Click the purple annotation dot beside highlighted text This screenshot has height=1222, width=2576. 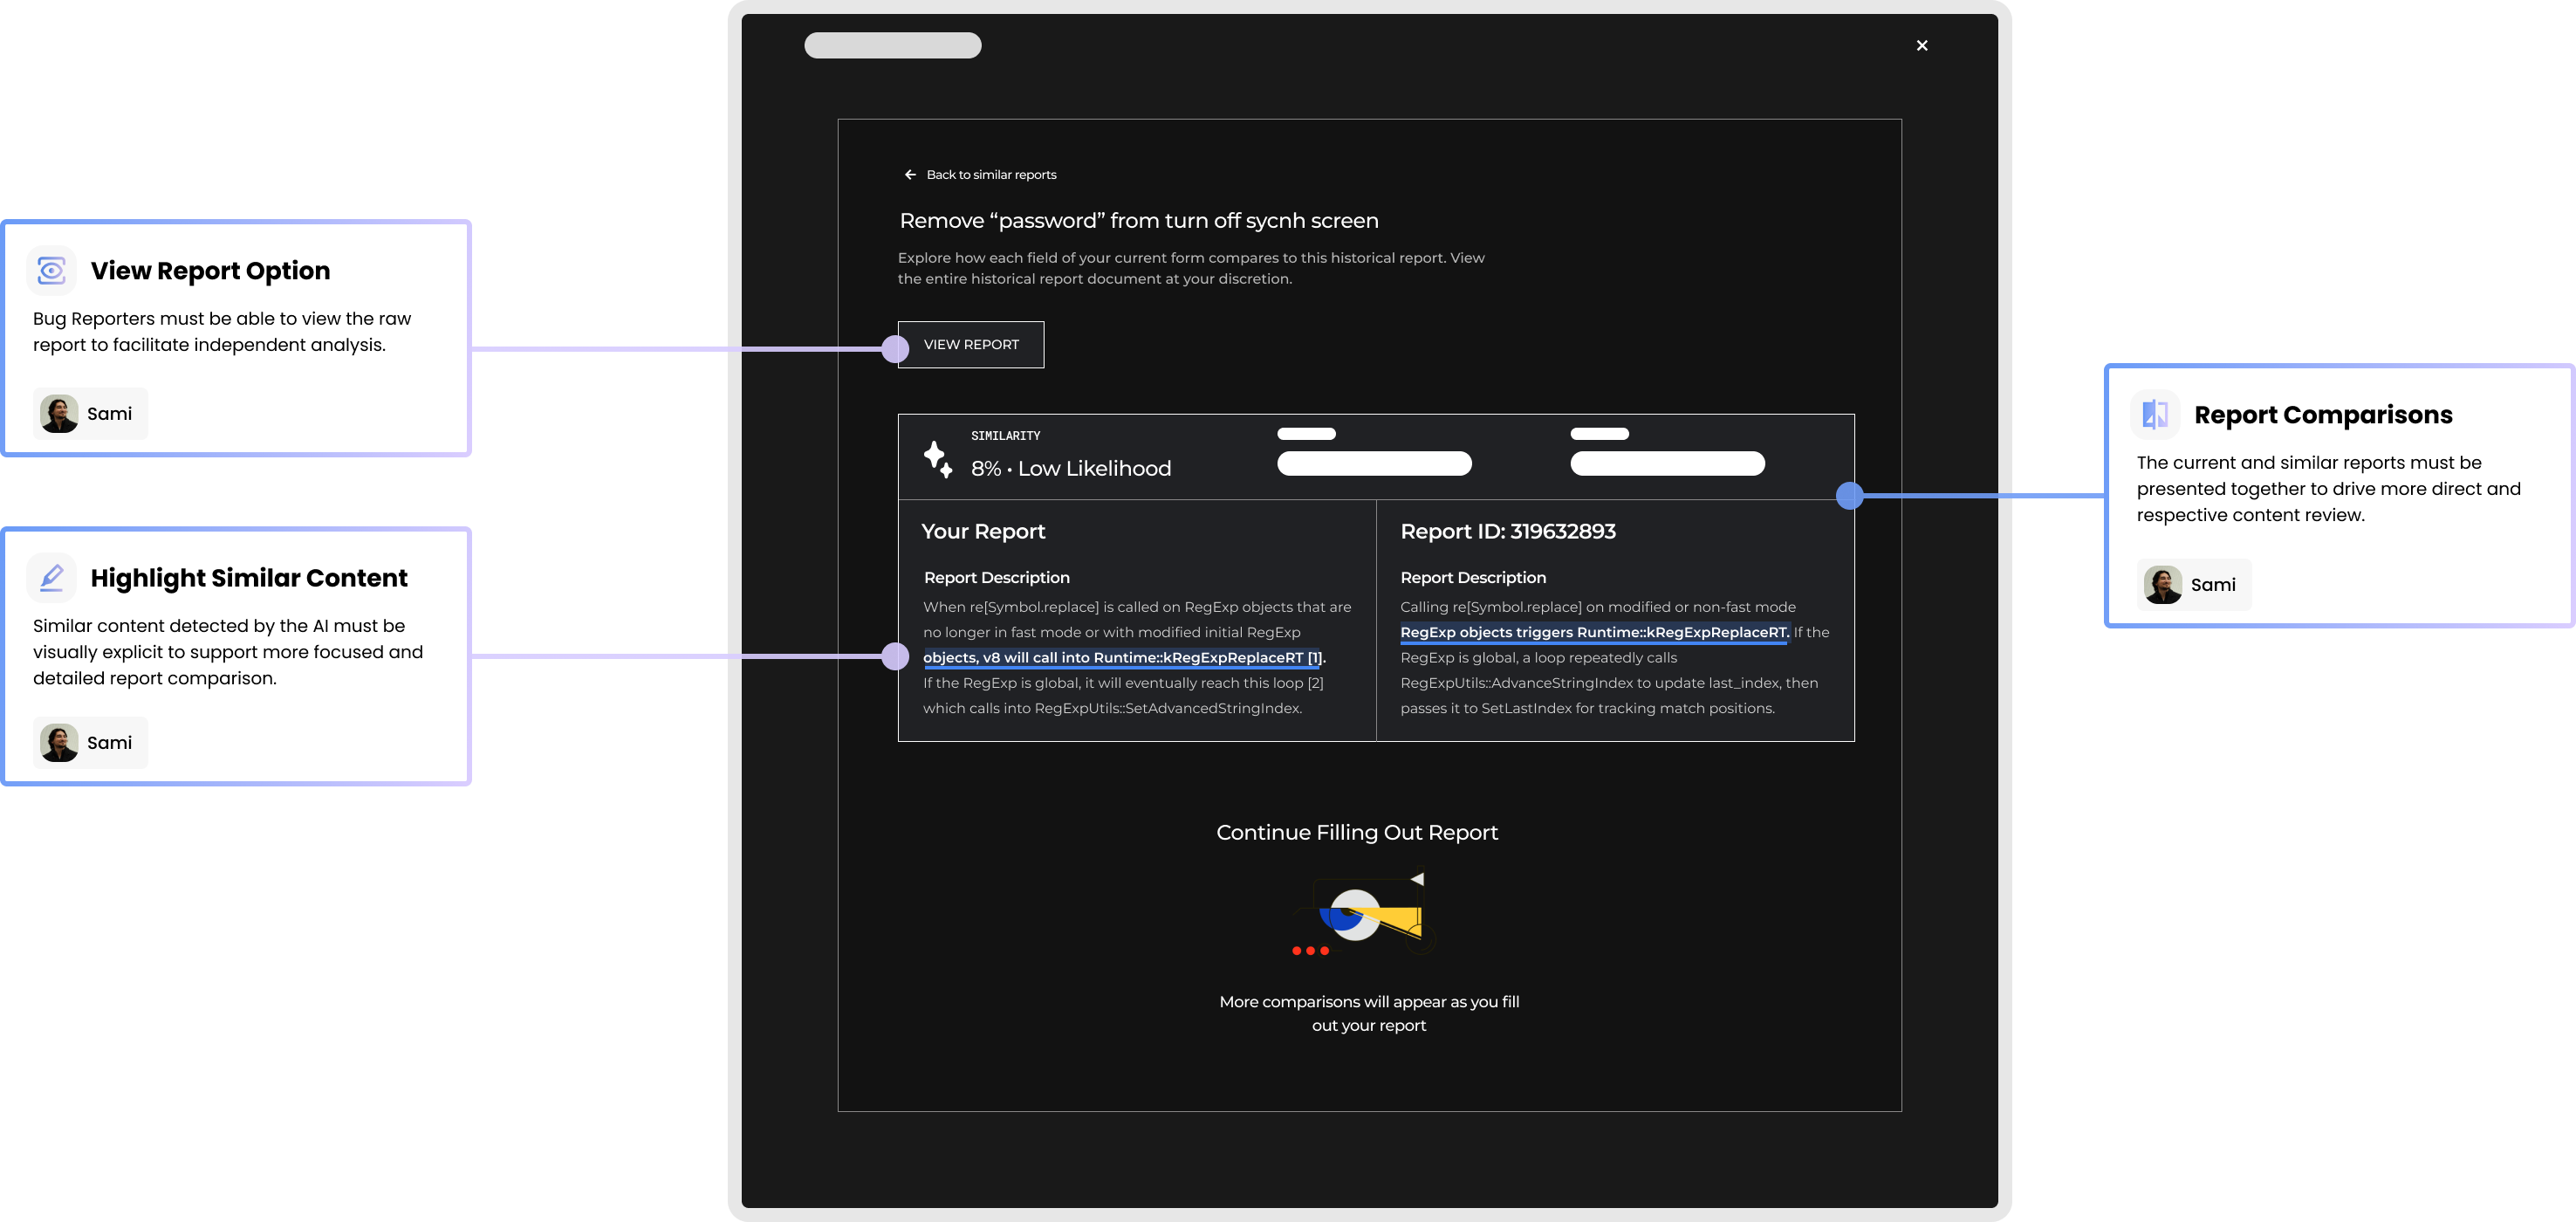[x=895, y=656]
